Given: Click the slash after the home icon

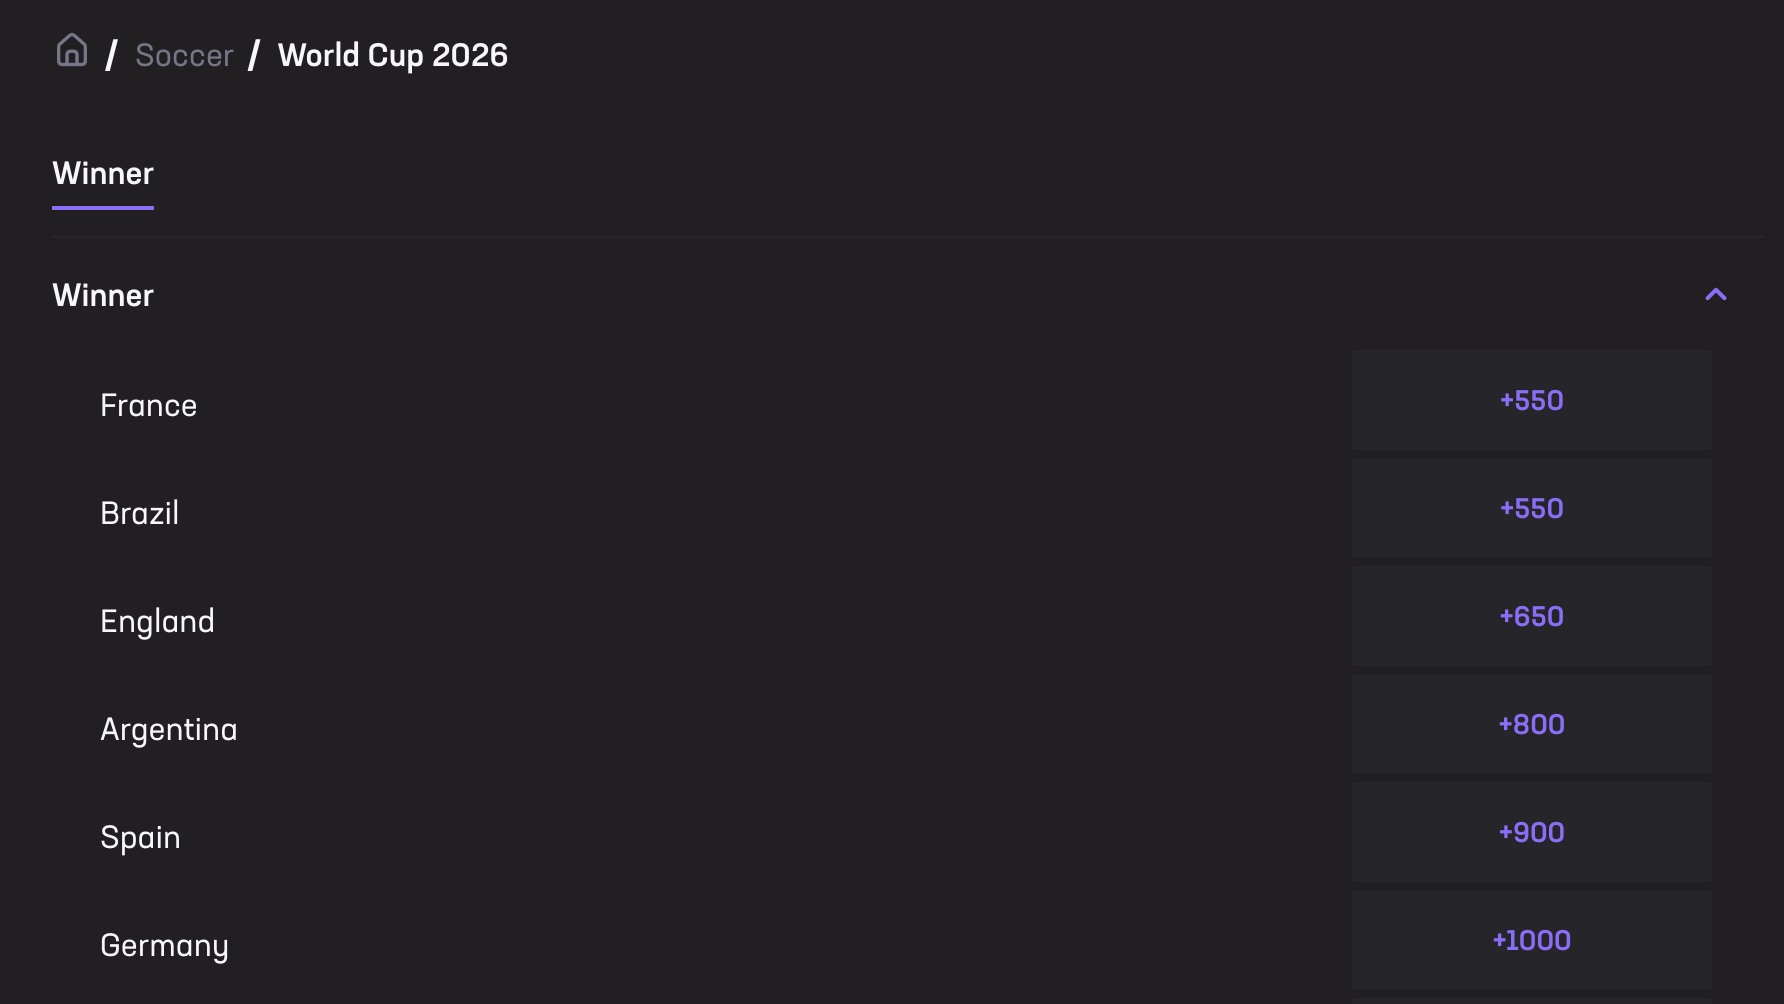Looking at the screenshot, I should pyautogui.click(x=112, y=55).
